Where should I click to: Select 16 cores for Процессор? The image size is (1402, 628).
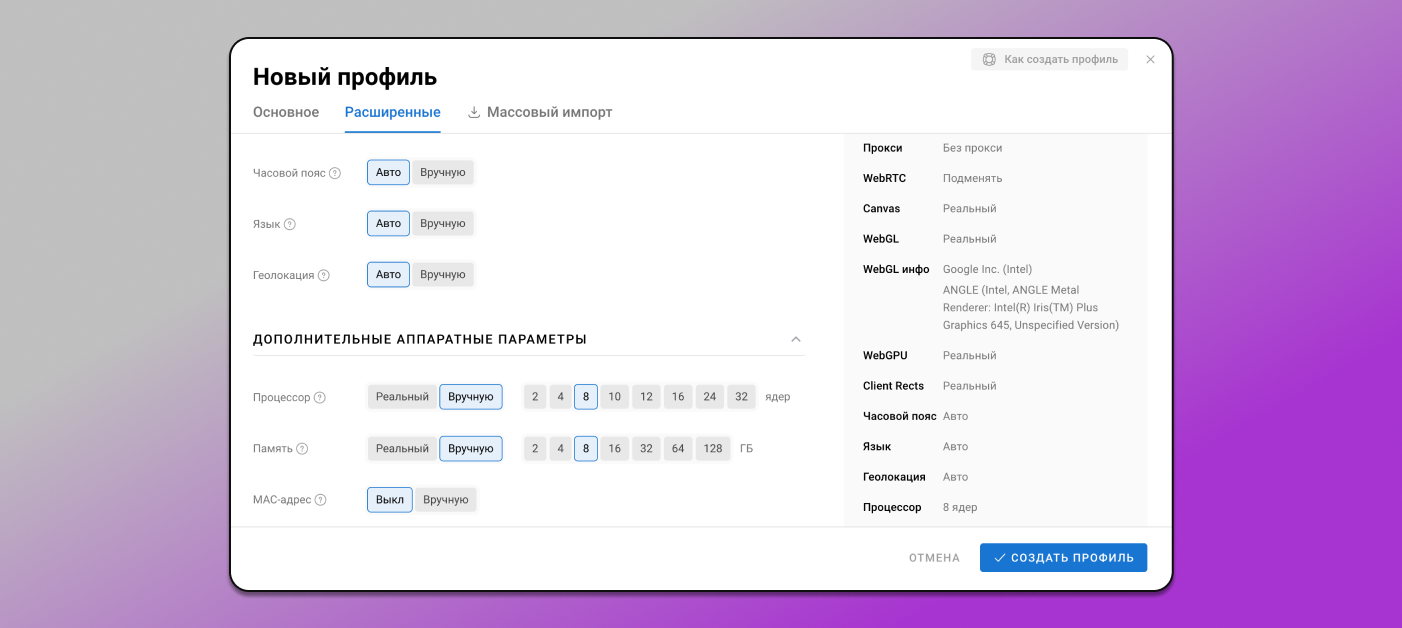point(678,397)
